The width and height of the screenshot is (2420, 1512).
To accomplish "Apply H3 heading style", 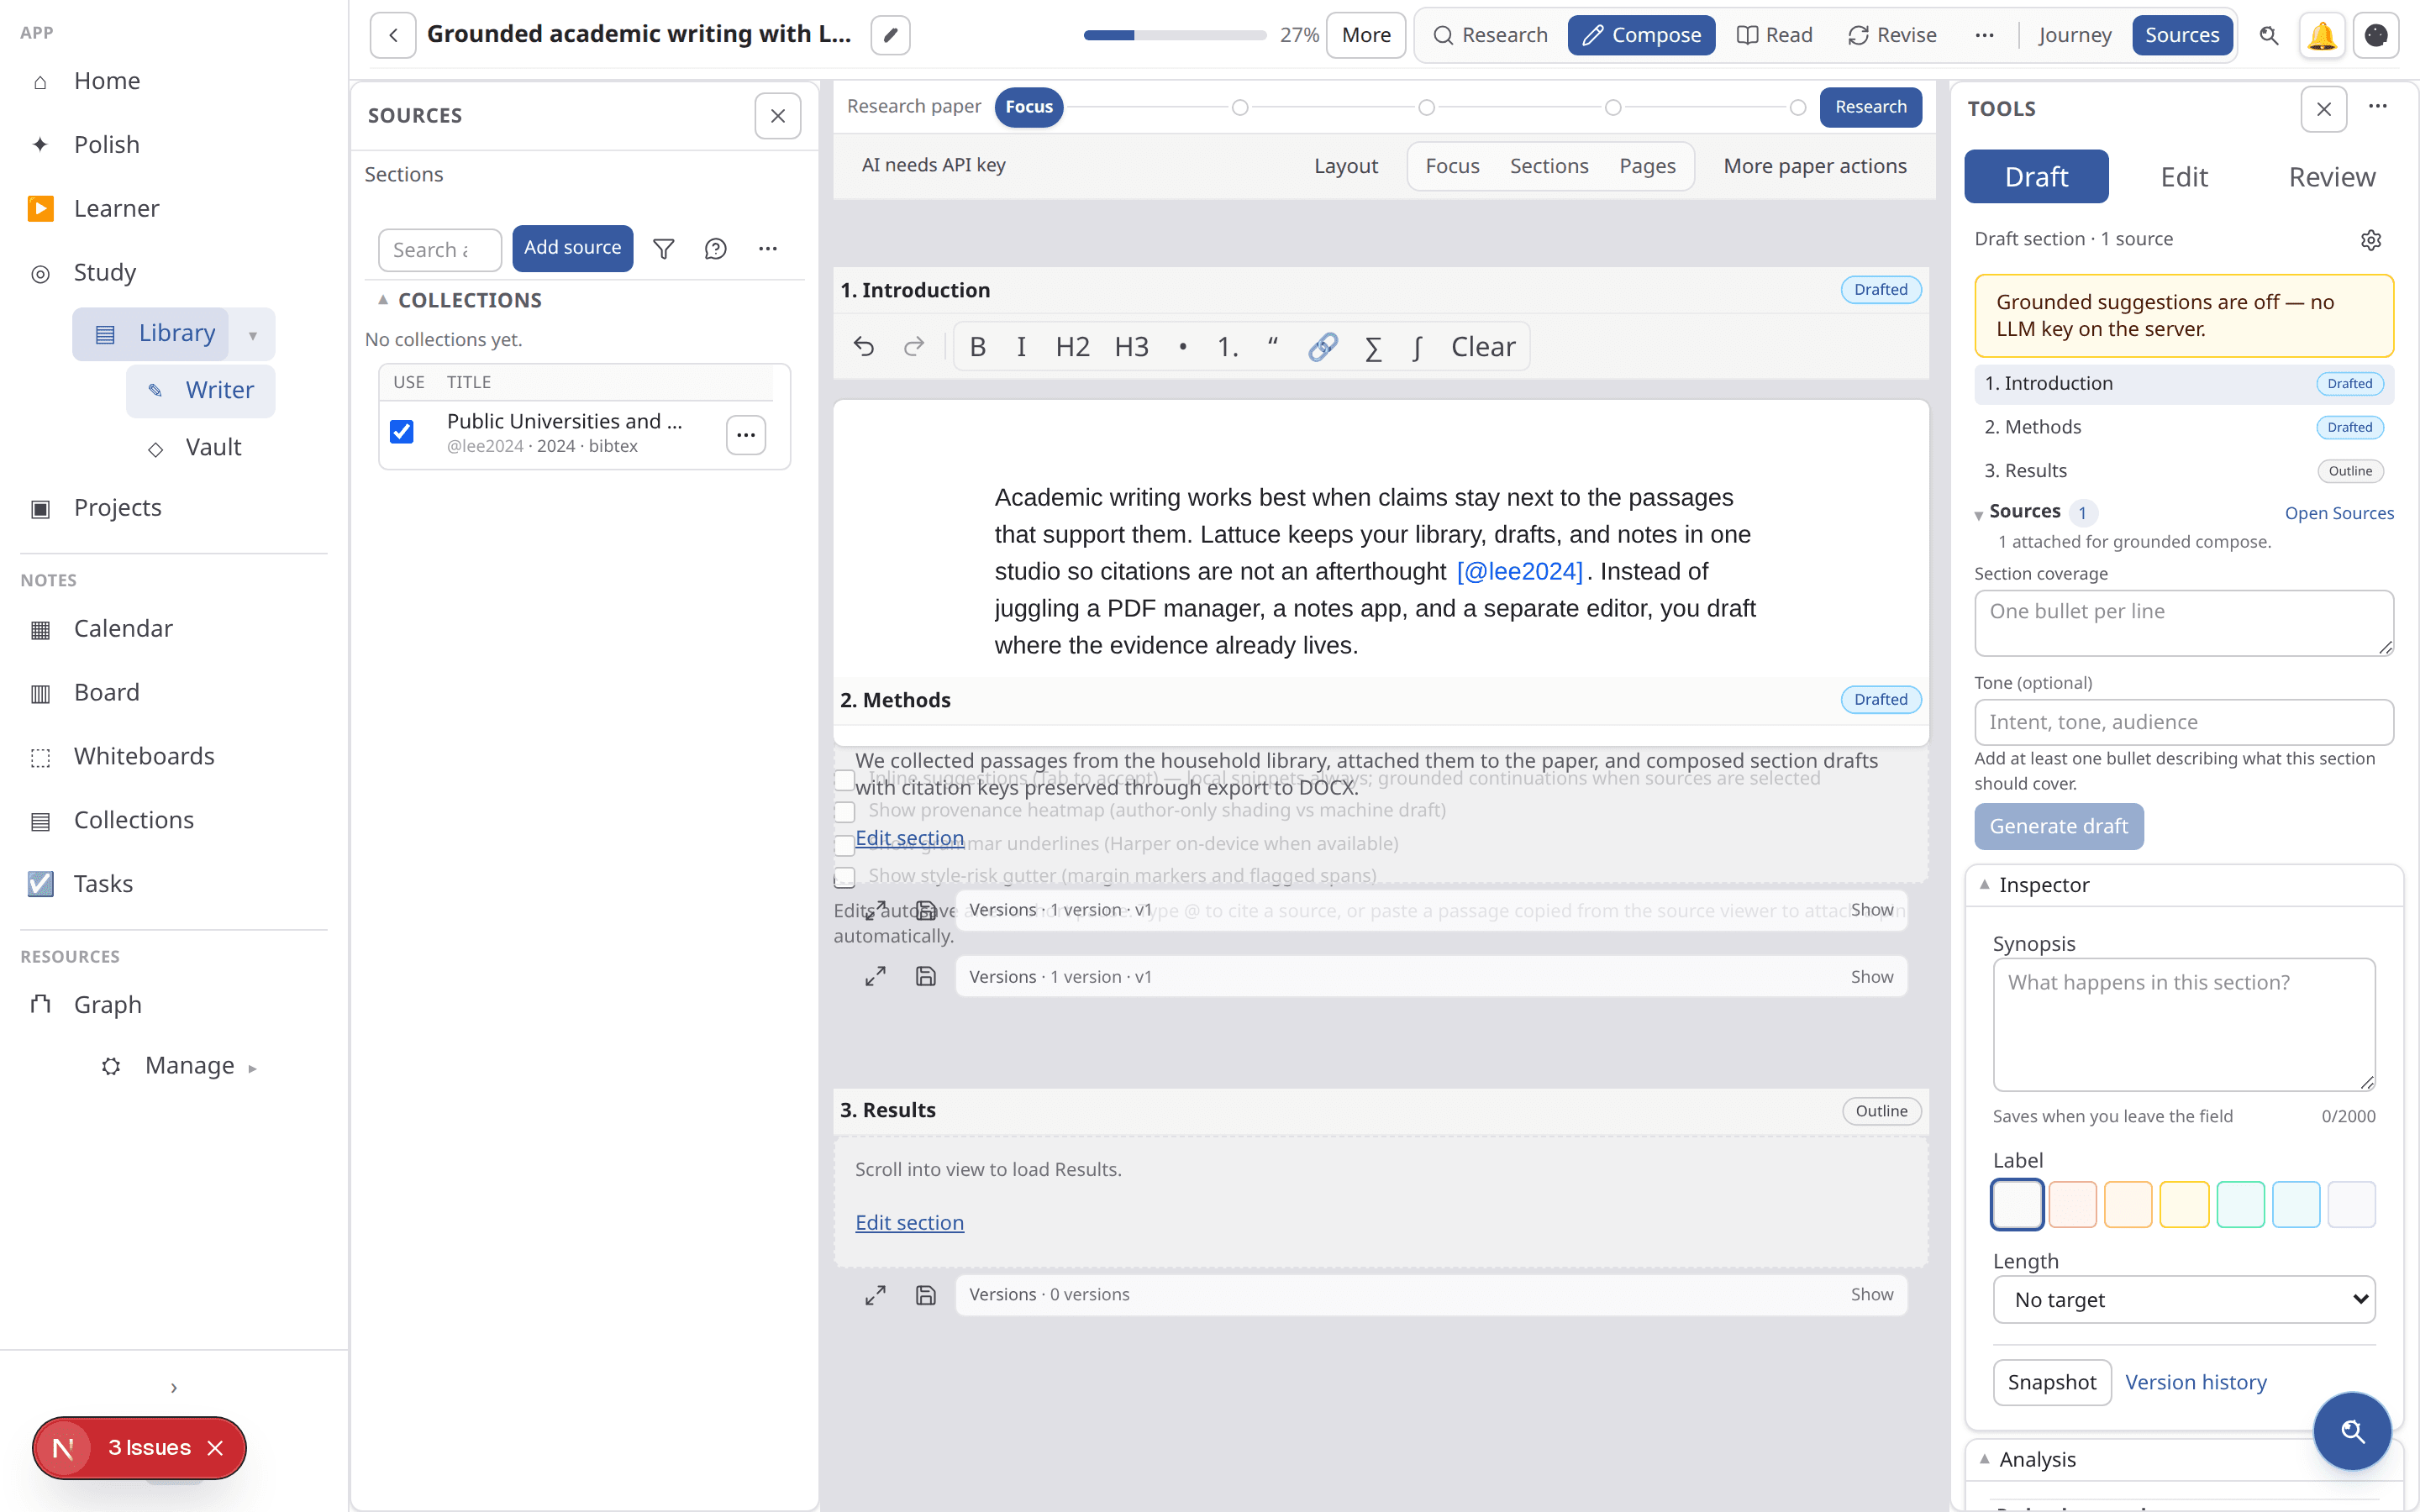I will (1131, 347).
